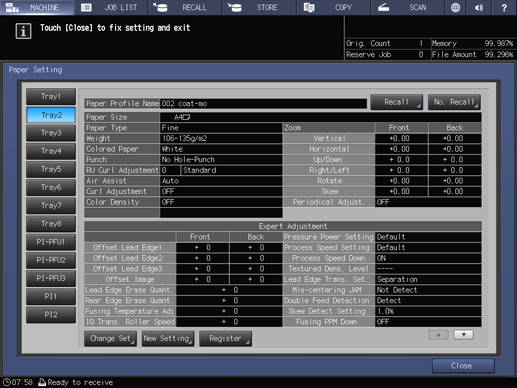This screenshot has width=517, height=388.
Task: Open the globe language icon
Action: pyautogui.click(x=455, y=7)
